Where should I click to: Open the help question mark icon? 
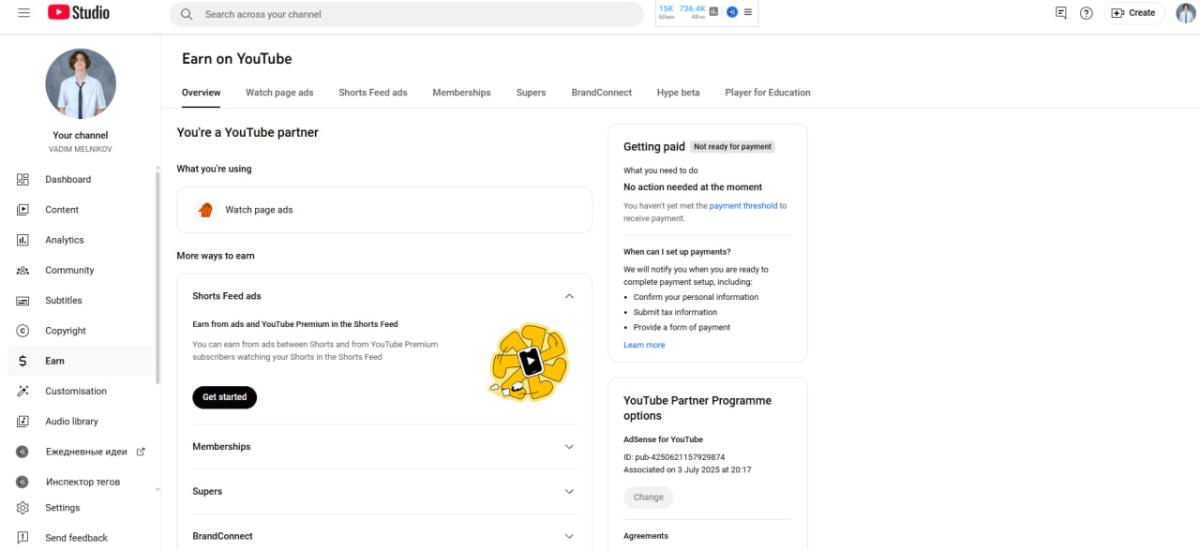click(1086, 13)
